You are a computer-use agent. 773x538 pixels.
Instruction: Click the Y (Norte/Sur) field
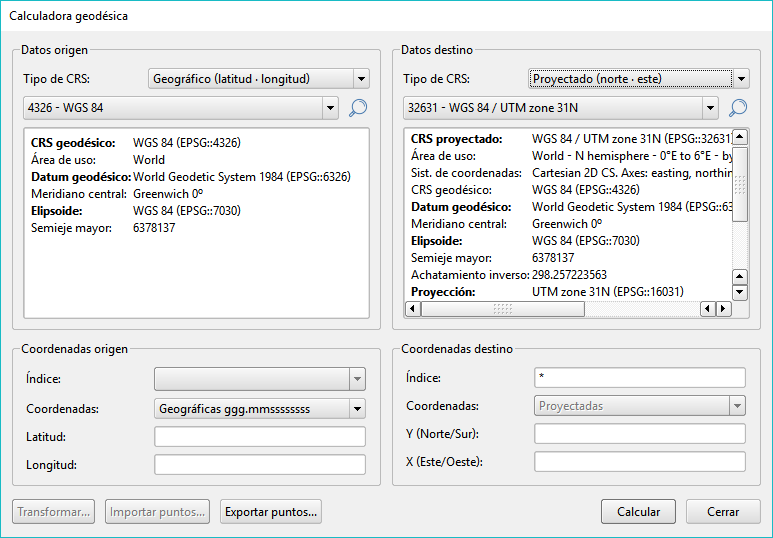click(640, 433)
